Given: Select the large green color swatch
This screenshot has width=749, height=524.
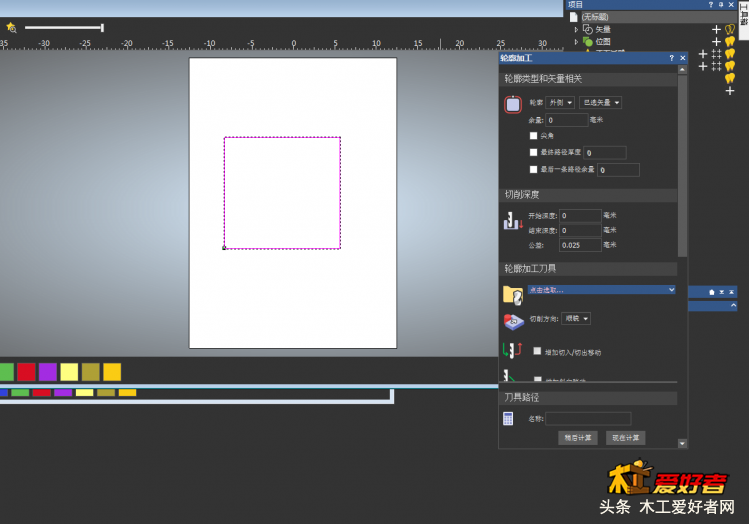Looking at the screenshot, I should [6, 372].
